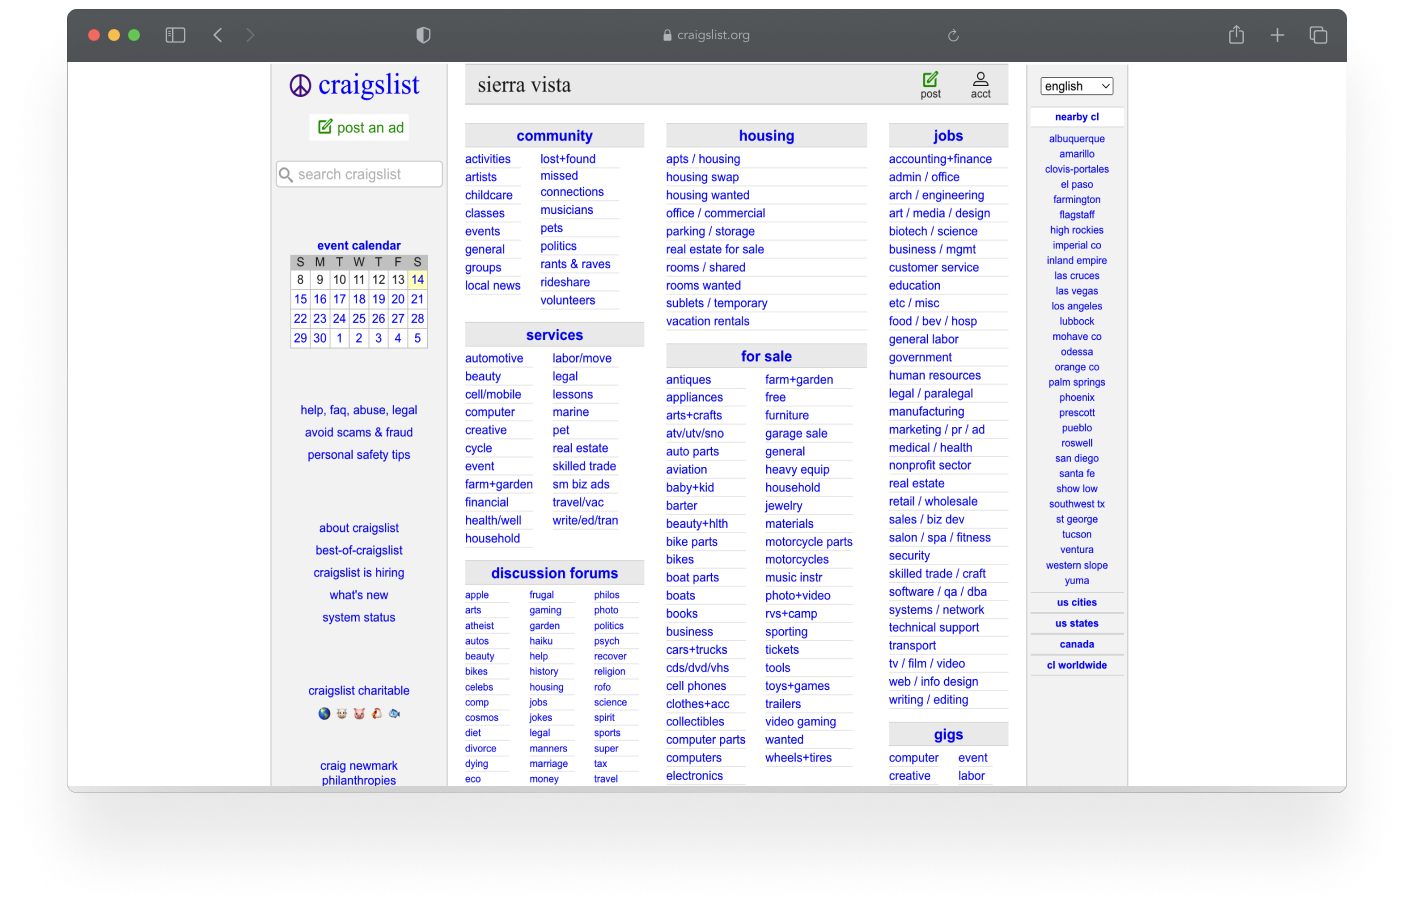Click the craigslist peace symbol logo
This screenshot has height=918, width=1414.
300,86
